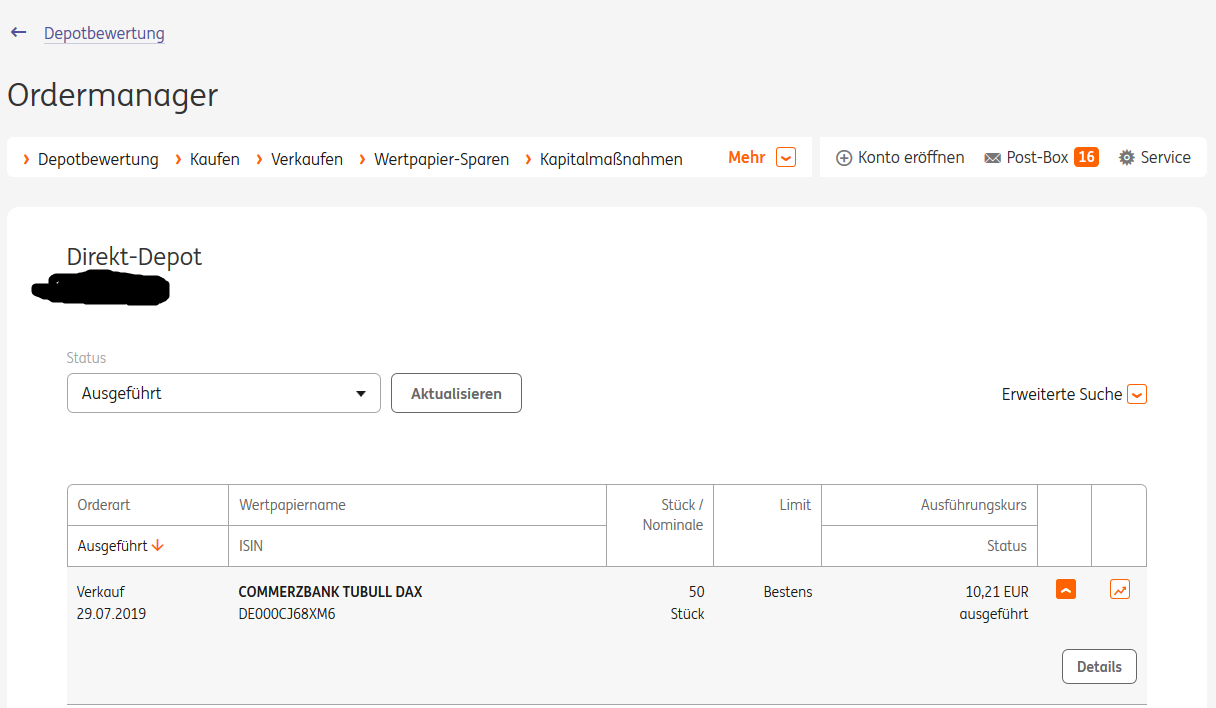Viewport: 1216px width, 708px height.
Task: Open the Status dropdown showing Ausgeführt
Action: click(x=223, y=393)
